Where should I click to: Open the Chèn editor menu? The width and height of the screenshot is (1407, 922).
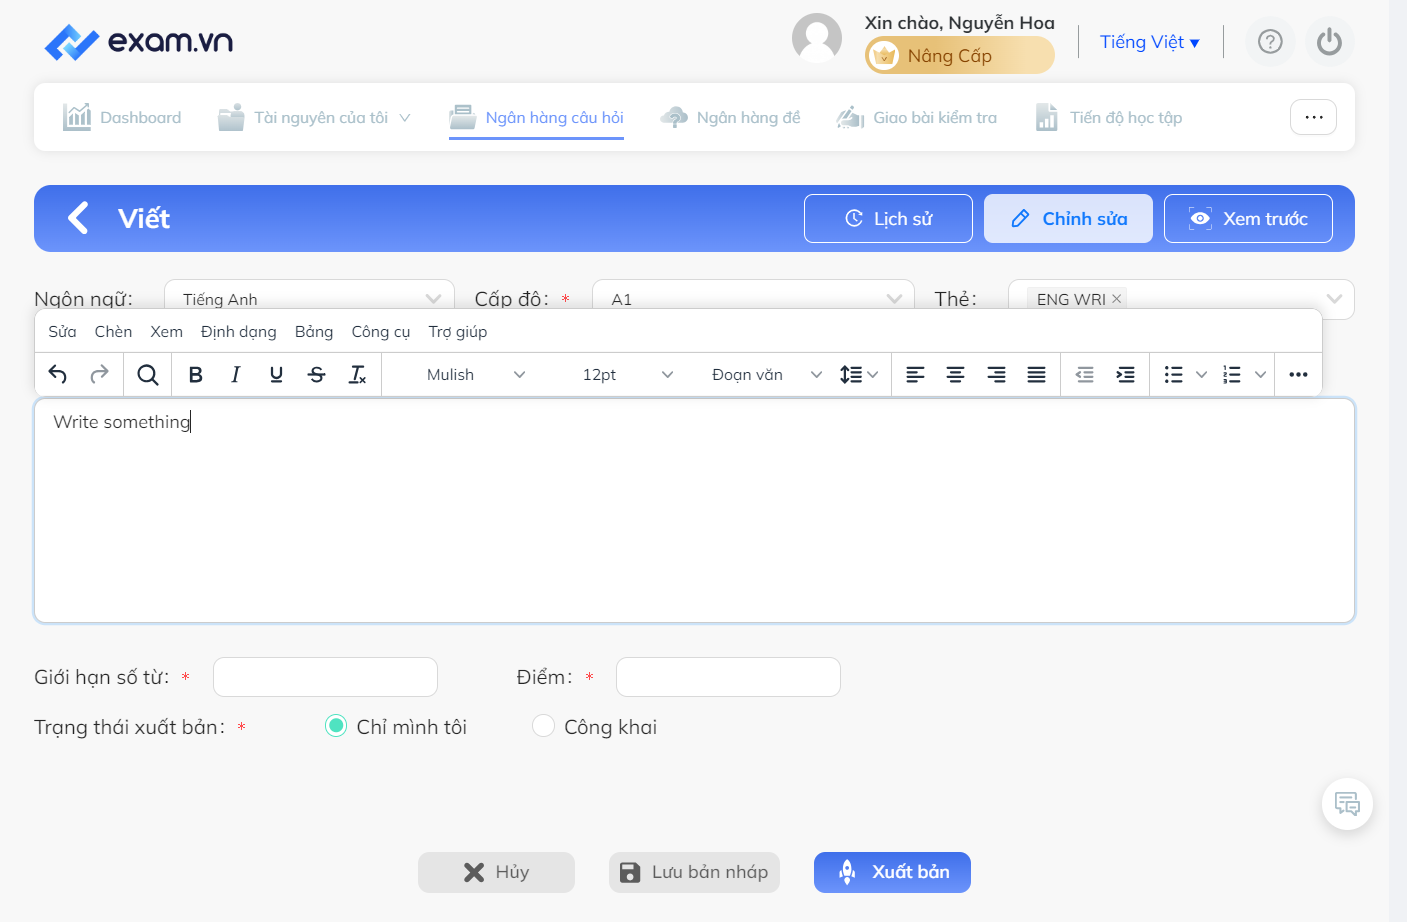click(x=113, y=332)
